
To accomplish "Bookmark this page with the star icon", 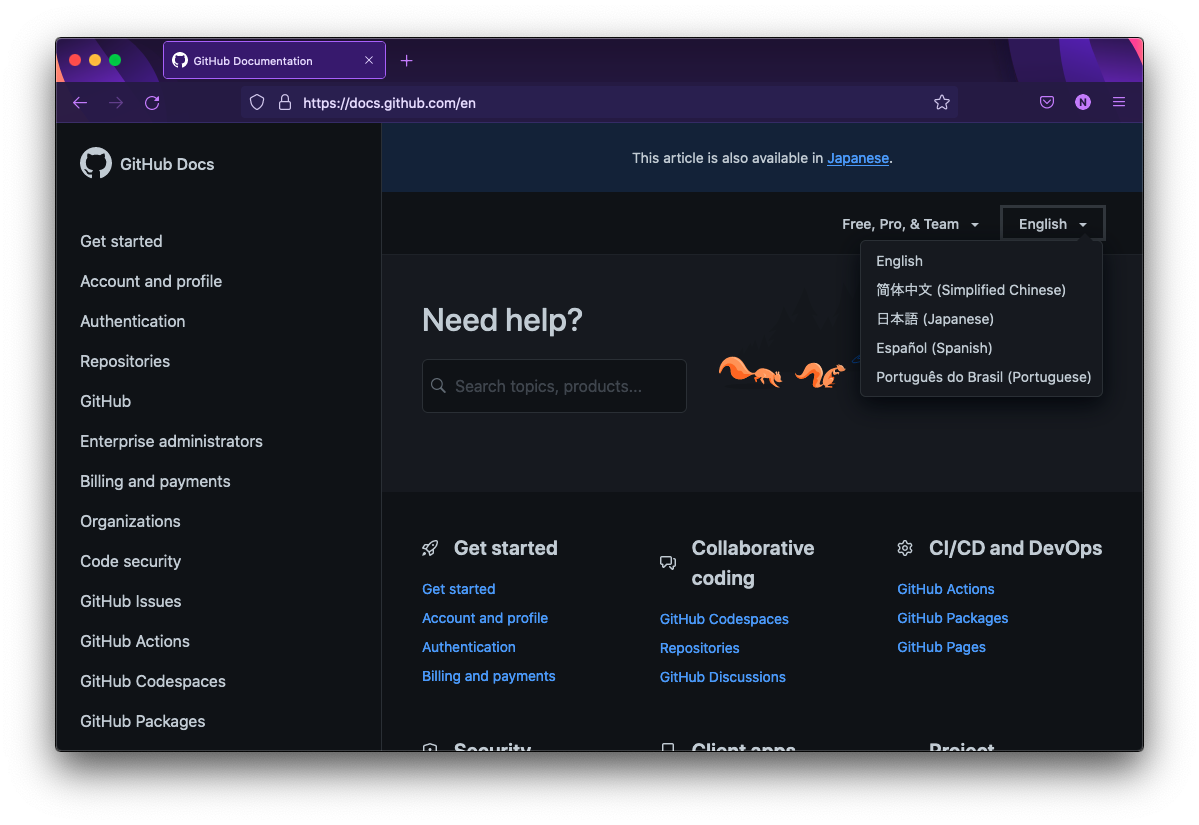I will tap(941, 102).
